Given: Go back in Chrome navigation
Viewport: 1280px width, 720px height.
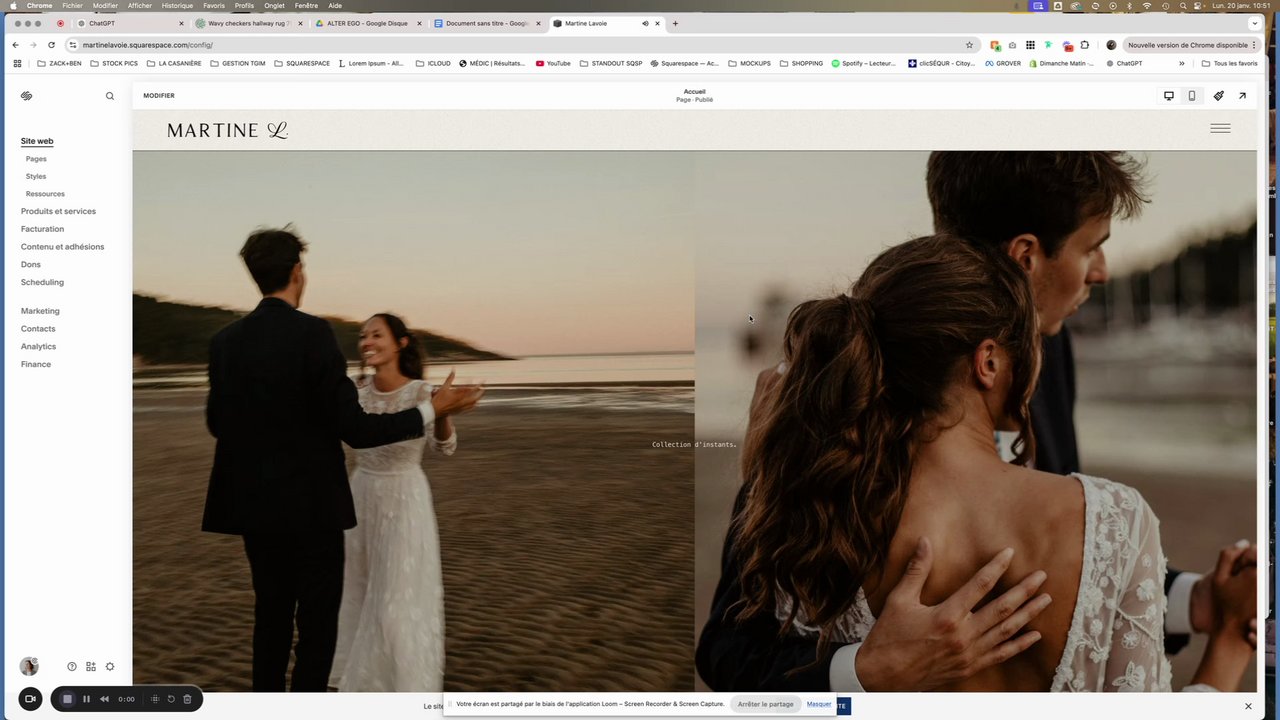Looking at the screenshot, I should 15,45.
